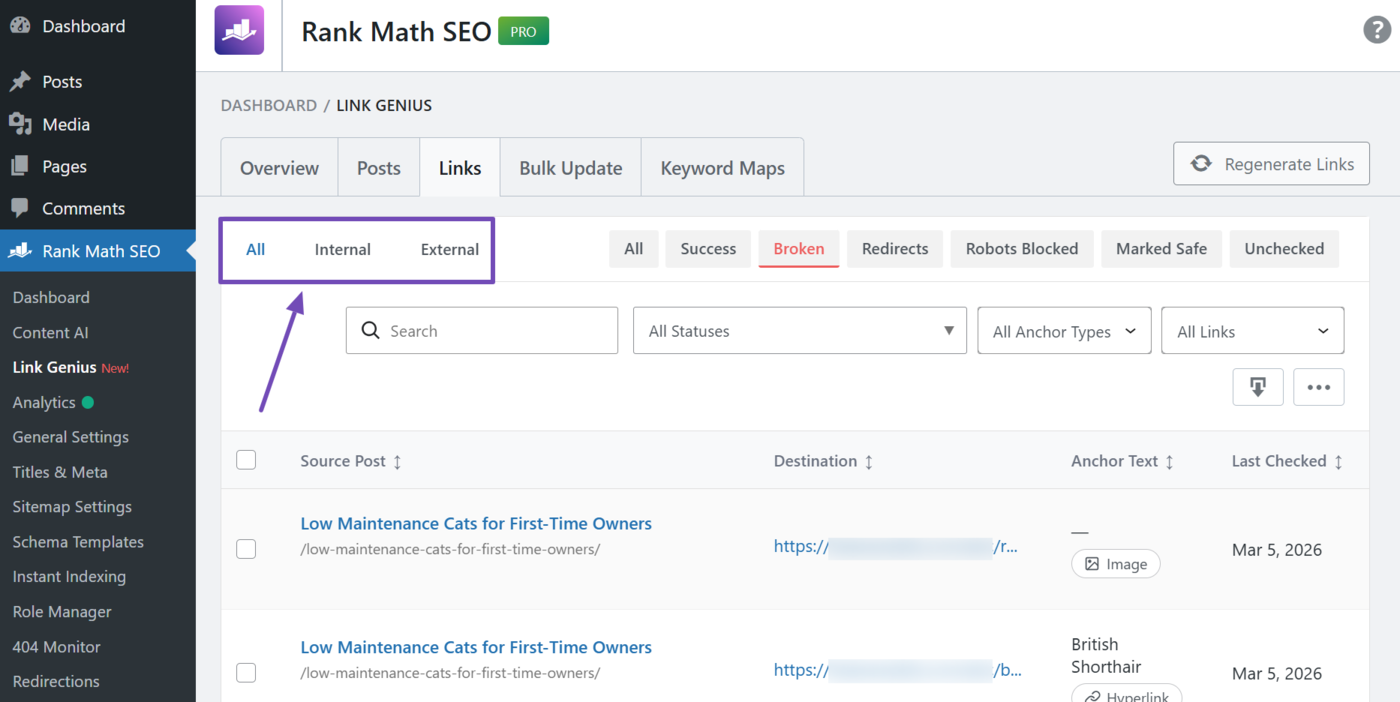This screenshot has height=702, width=1400.
Task: Sort by Destination arrows icon
Action: 868,462
